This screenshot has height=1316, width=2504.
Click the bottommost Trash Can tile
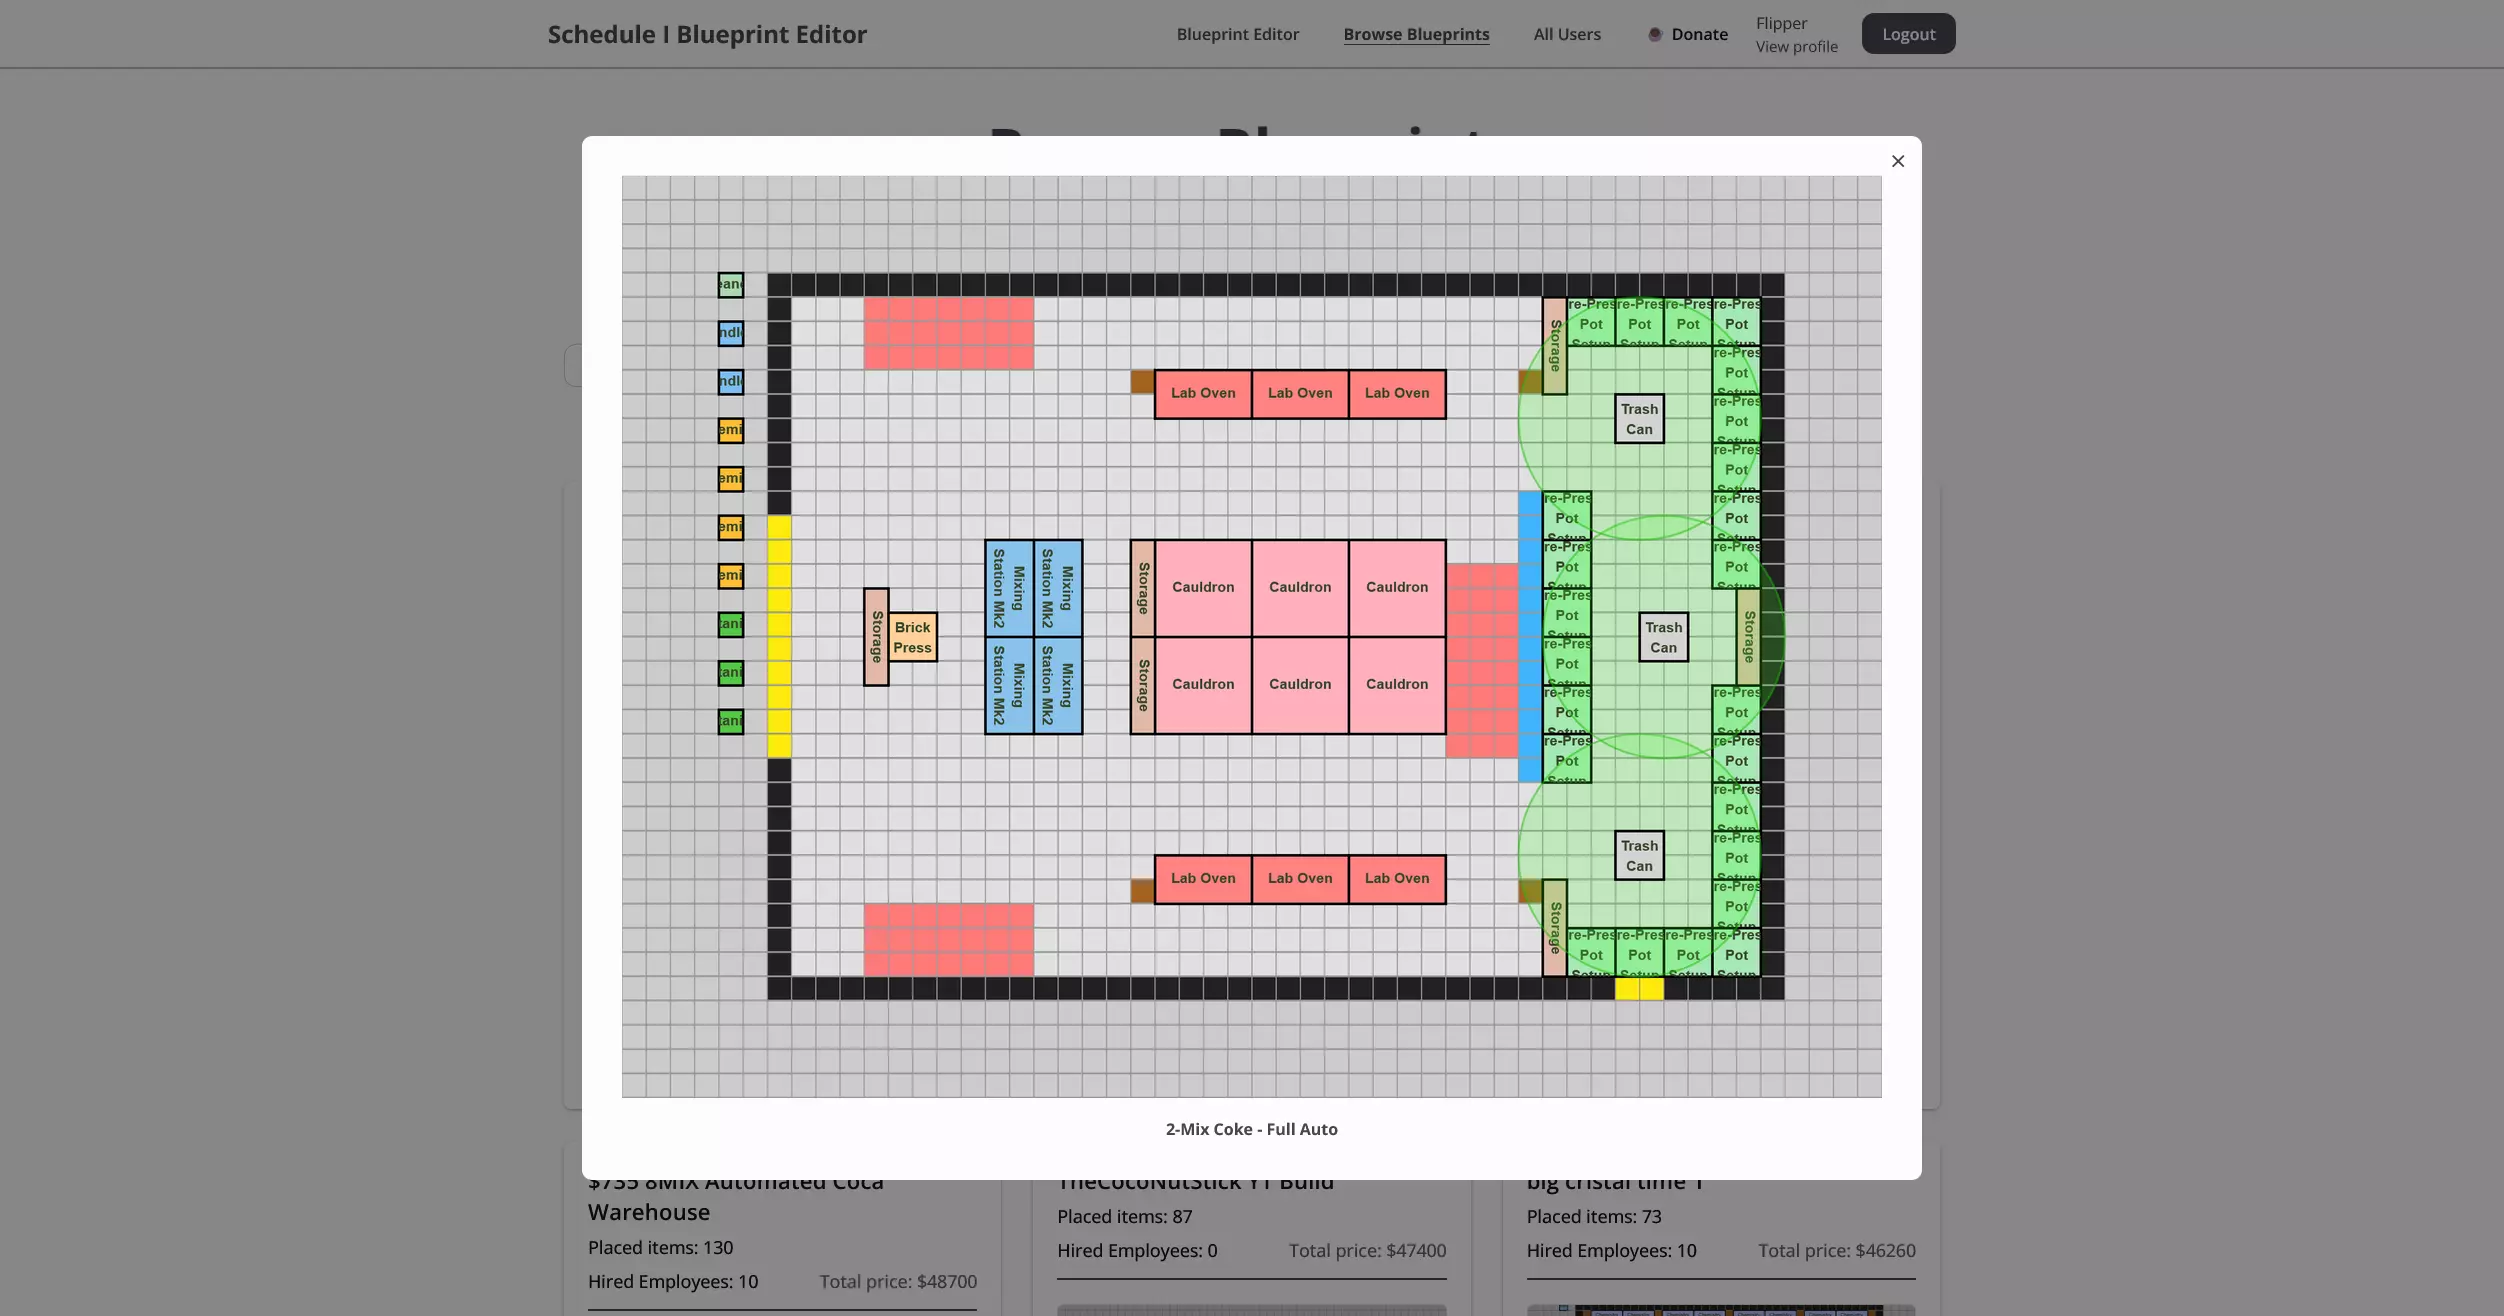[x=1639, y=856]
